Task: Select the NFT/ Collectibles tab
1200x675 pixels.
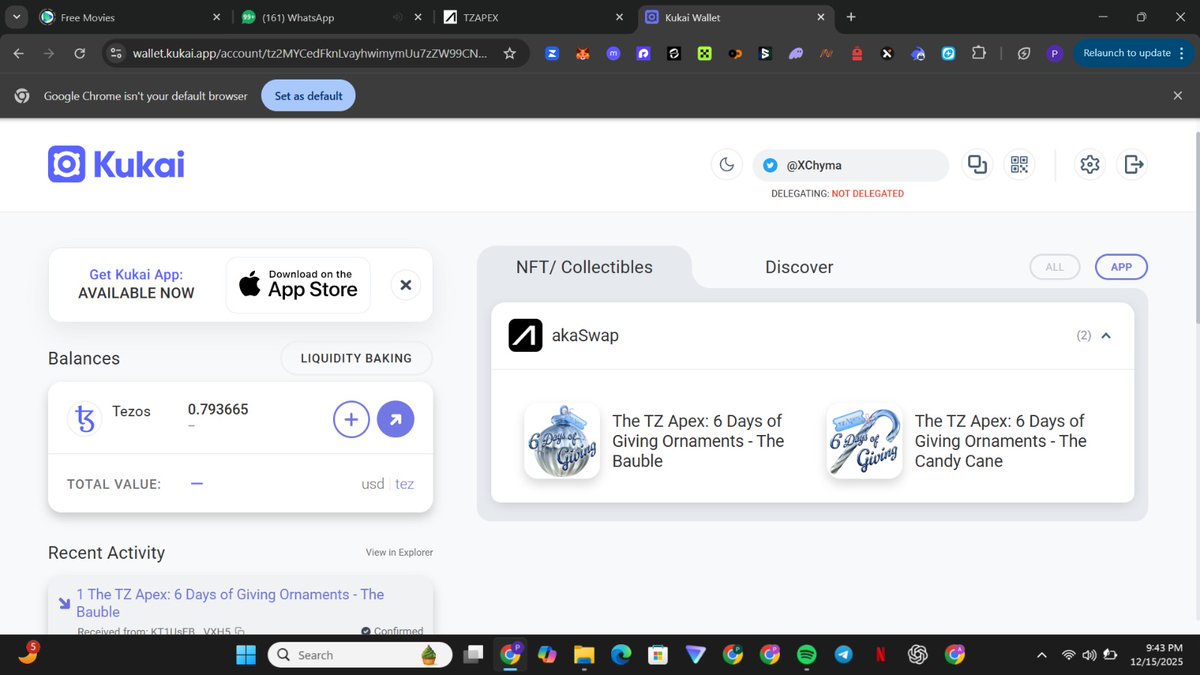Action: [x=584, y=267]
